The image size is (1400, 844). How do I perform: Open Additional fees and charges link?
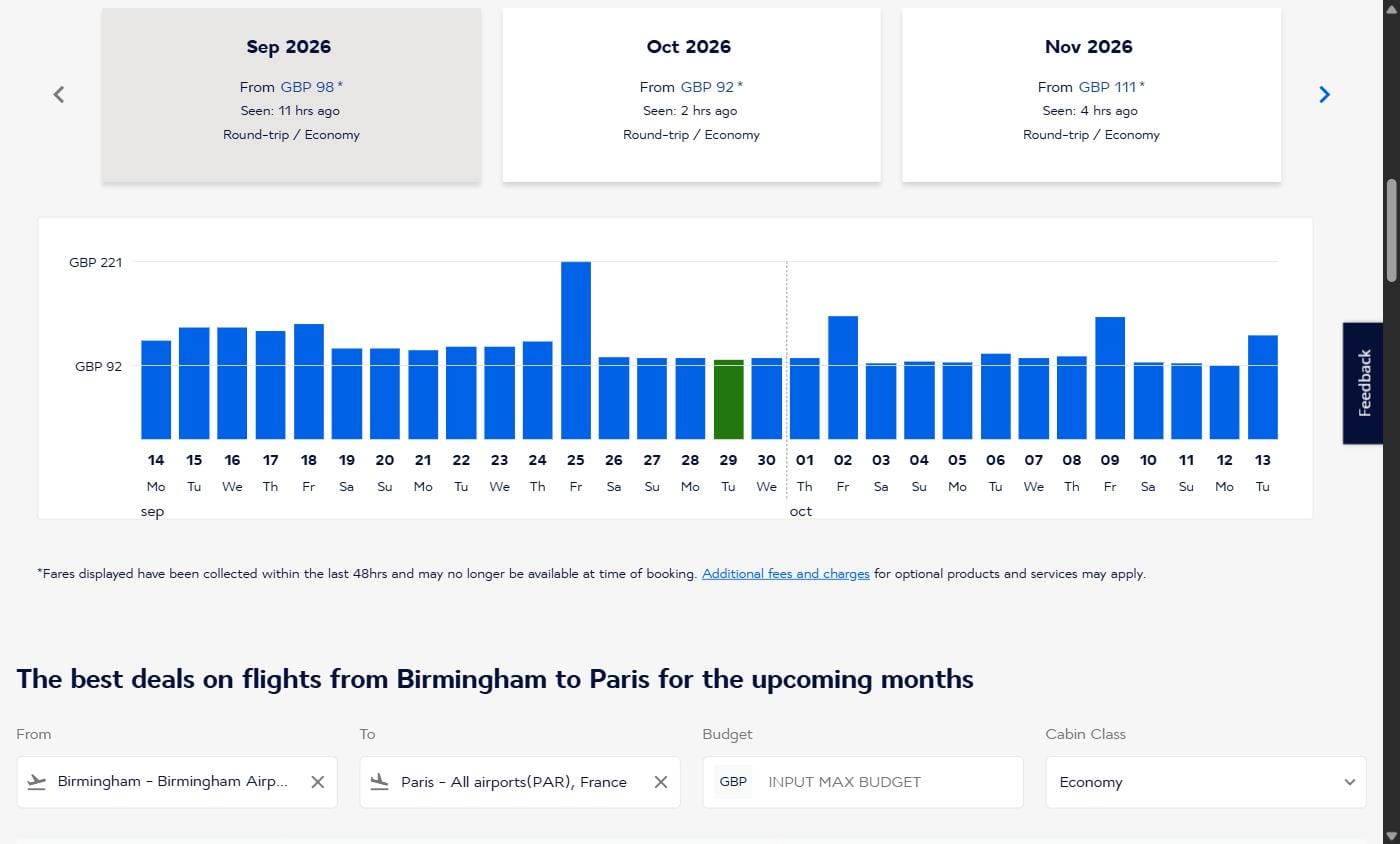click(x=786, y=574)
